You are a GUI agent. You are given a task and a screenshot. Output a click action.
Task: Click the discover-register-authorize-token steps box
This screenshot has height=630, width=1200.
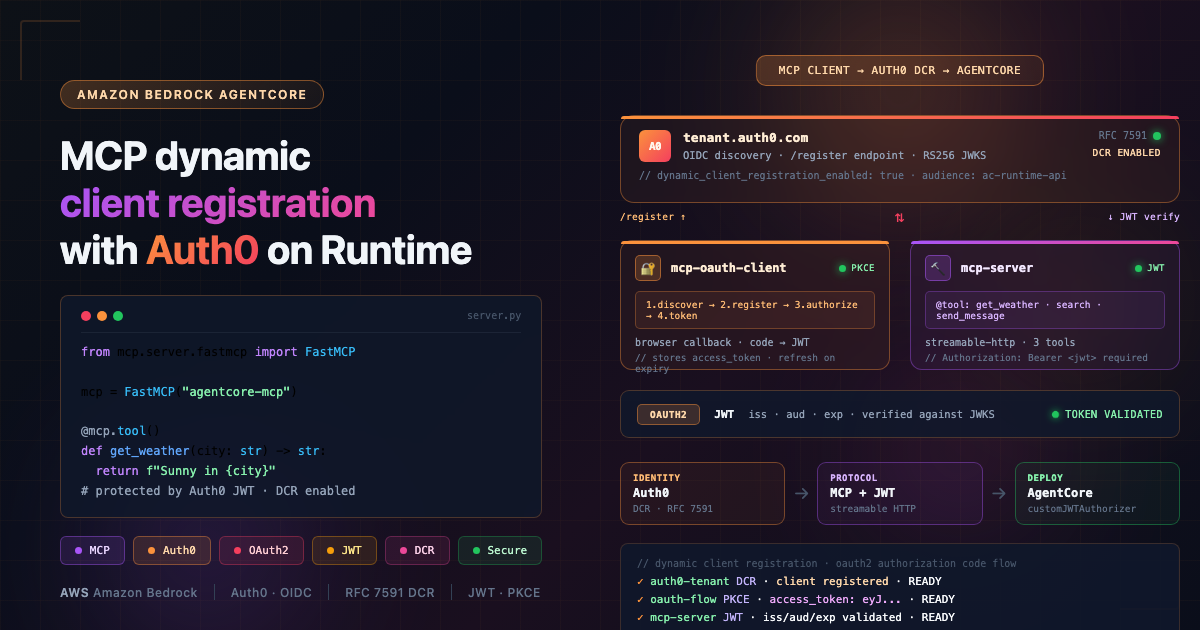pyautogui.click(x=755, y=310)
